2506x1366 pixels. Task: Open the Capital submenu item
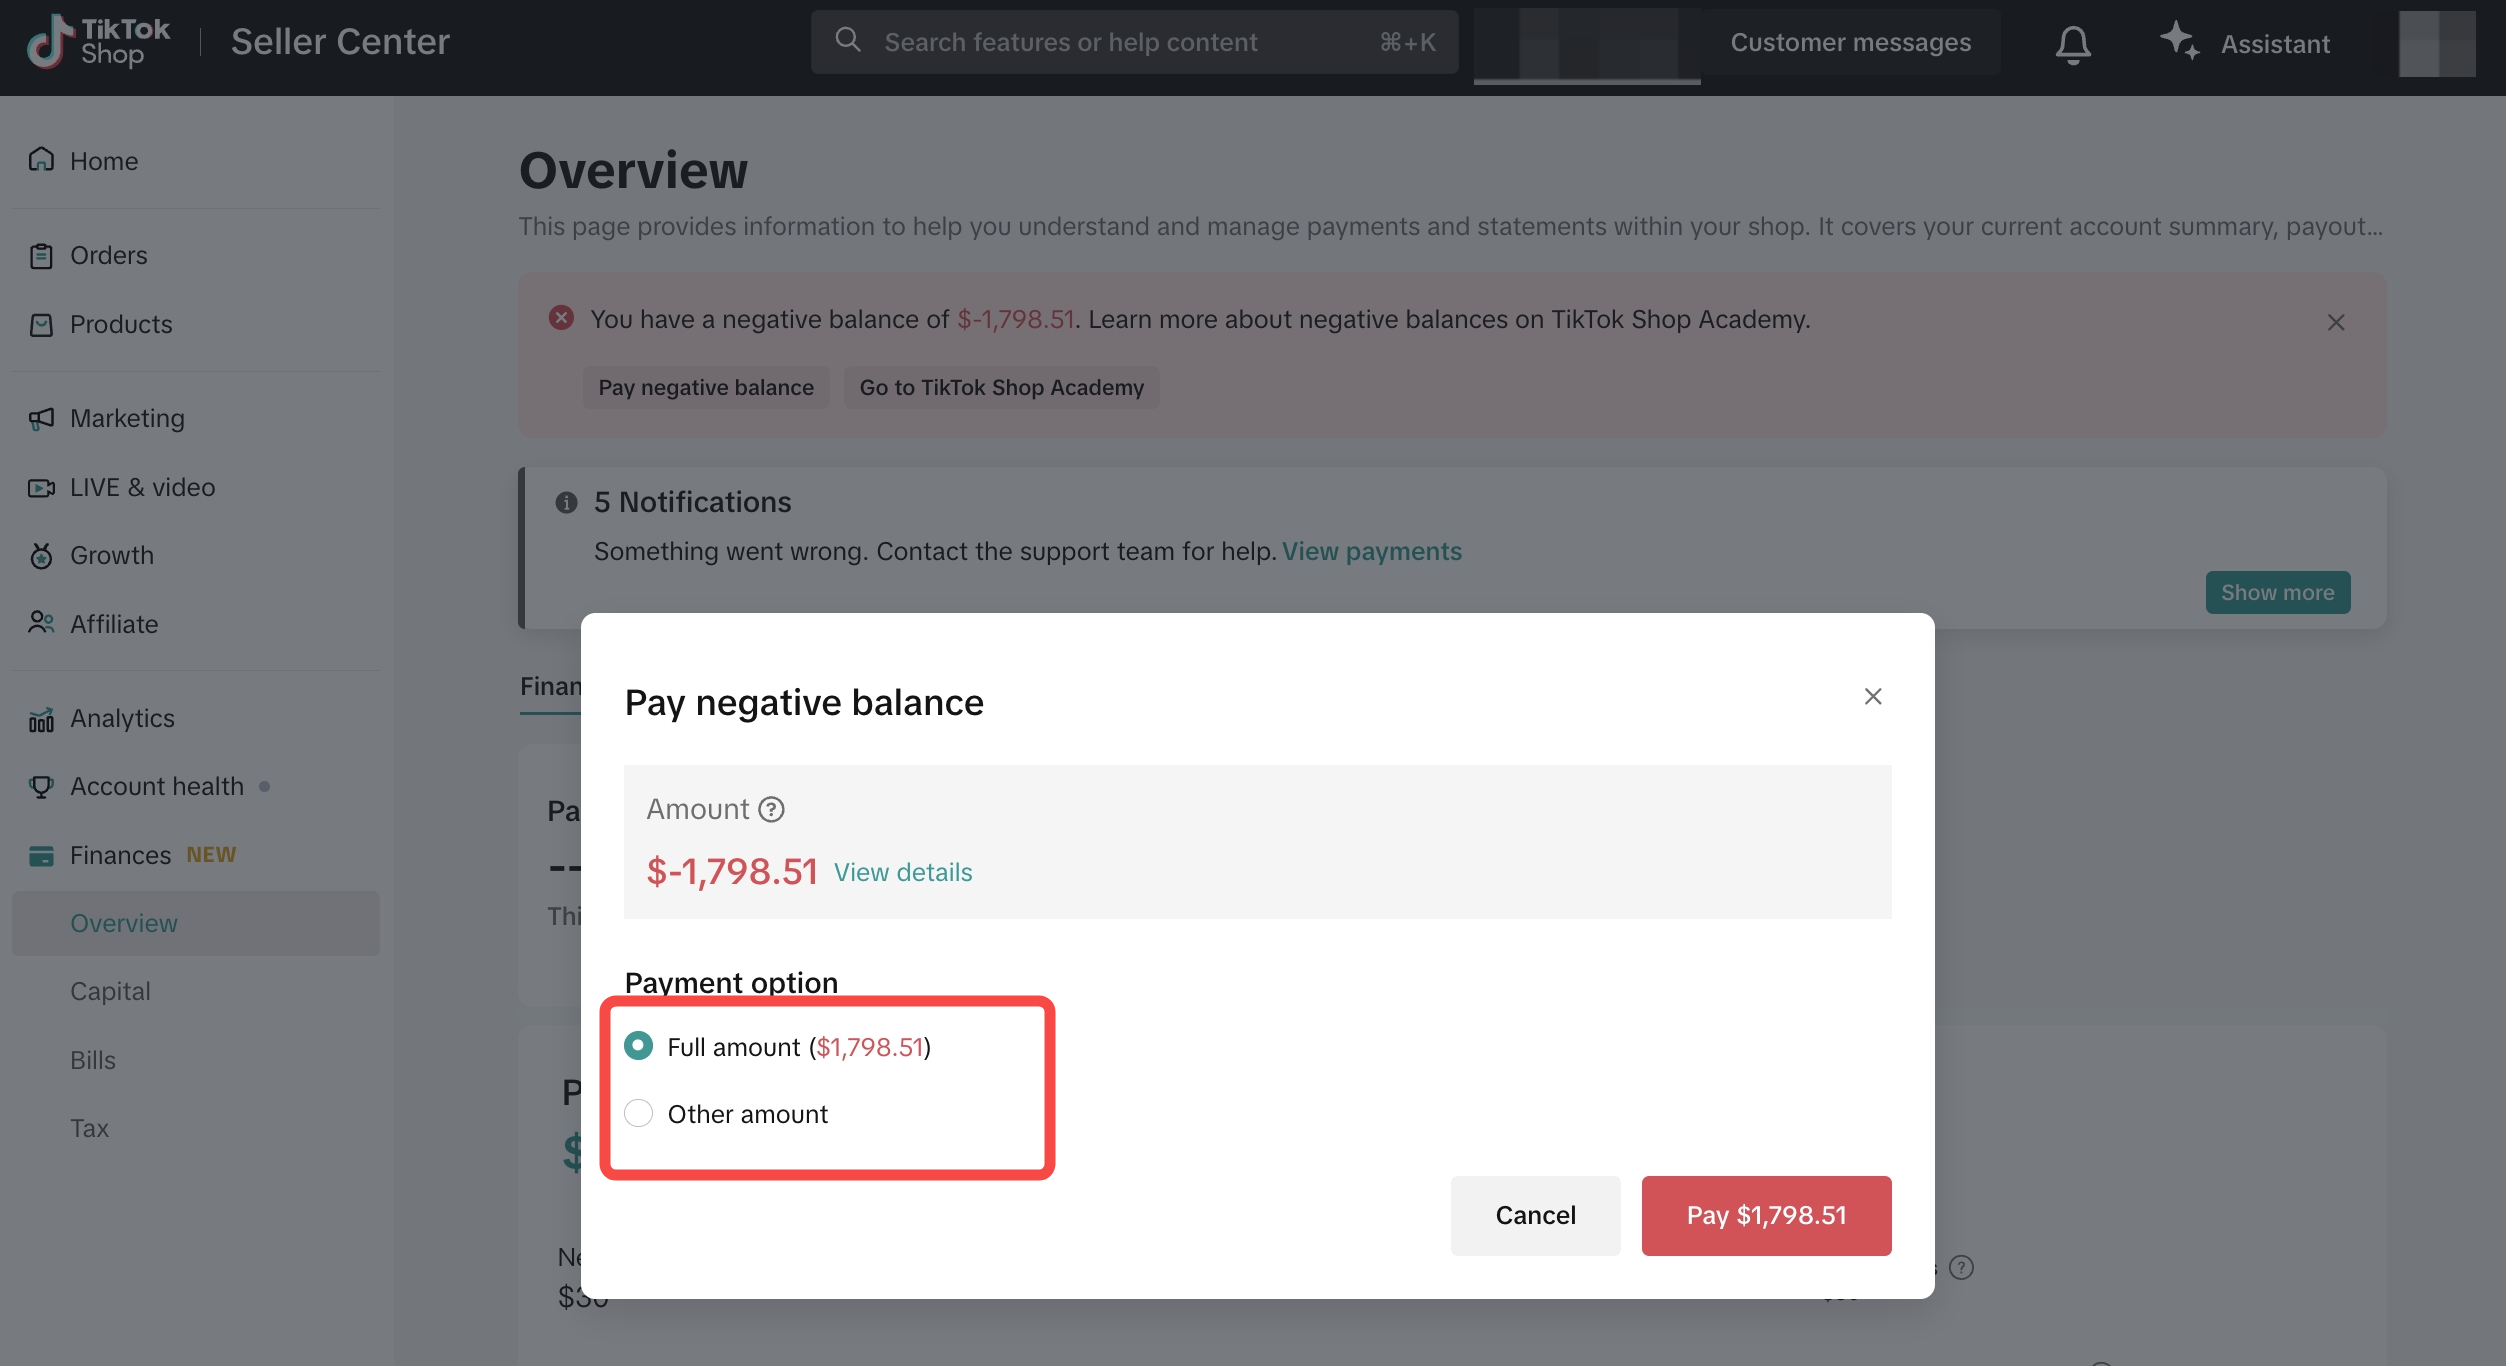pos(110,991)
